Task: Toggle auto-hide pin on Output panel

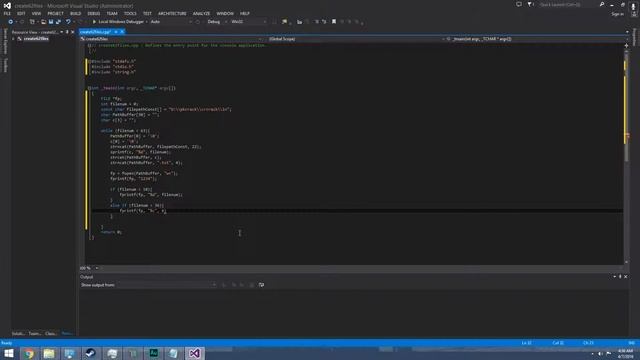Action: tap(620, 277)
